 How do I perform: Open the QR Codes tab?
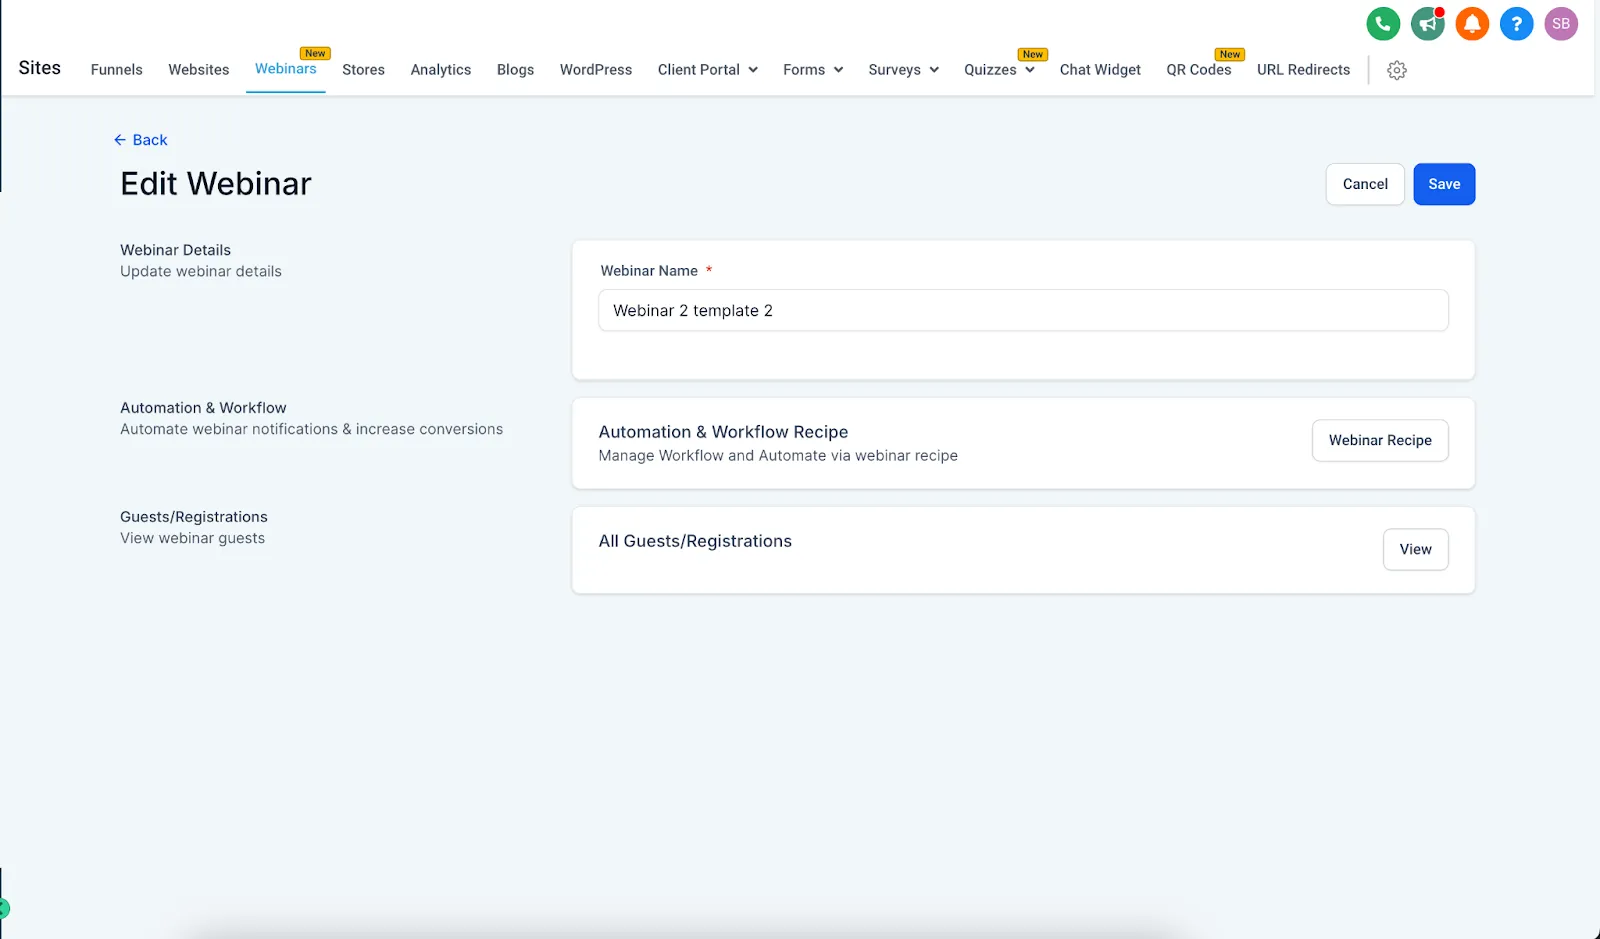point(1199,70)
